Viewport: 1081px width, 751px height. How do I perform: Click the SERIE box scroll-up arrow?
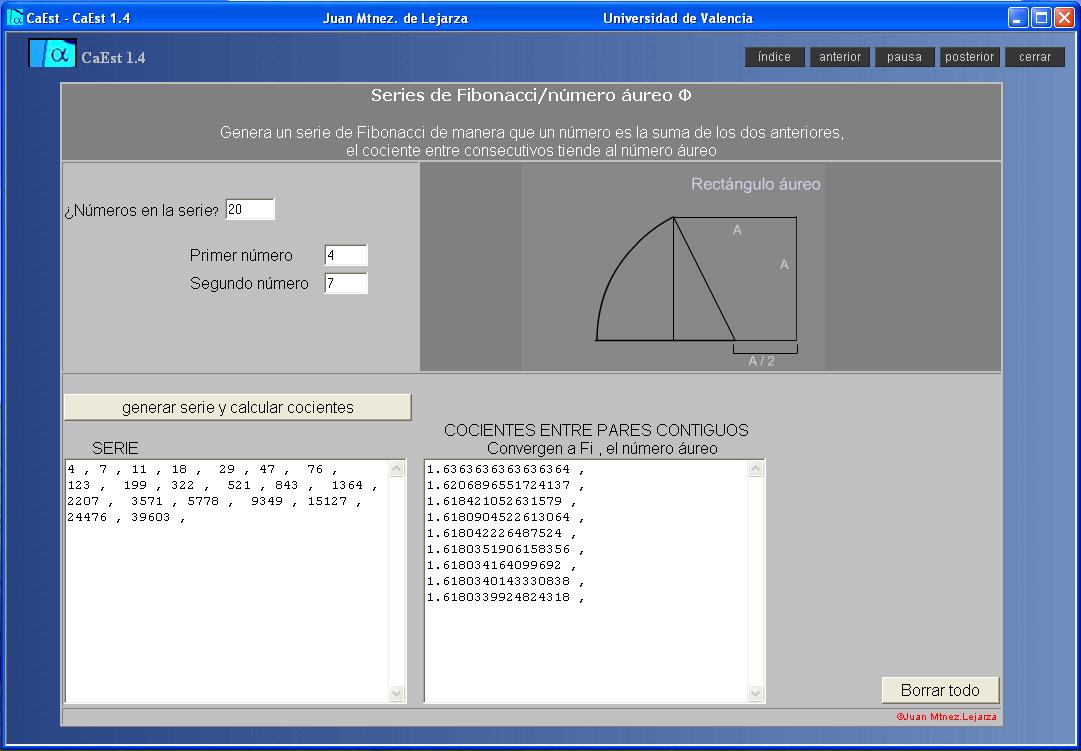tap(397, 470)
